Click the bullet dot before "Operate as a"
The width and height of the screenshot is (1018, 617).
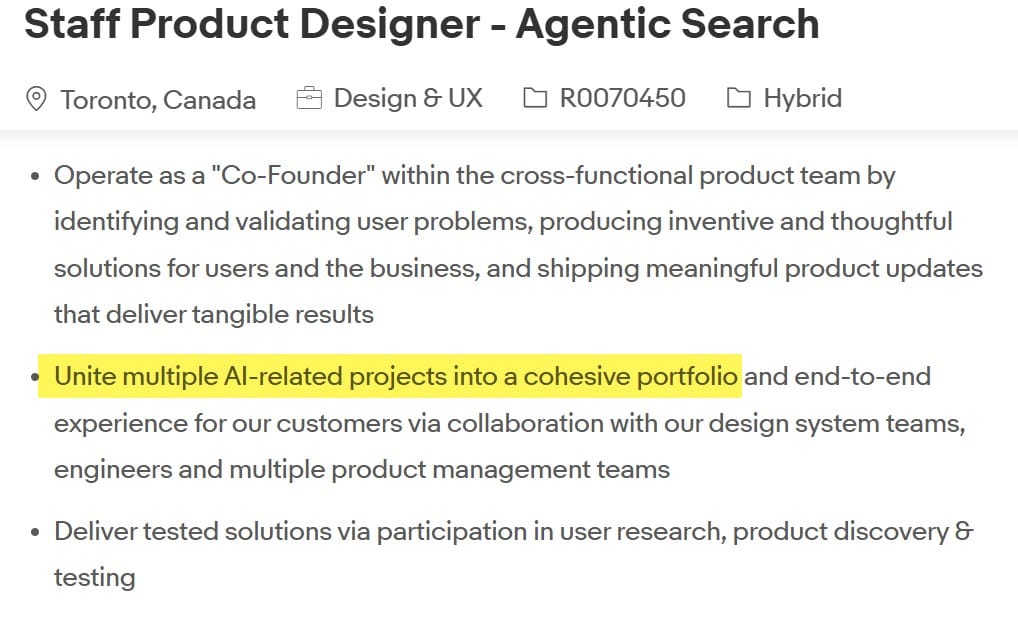[x=35, y=177]
